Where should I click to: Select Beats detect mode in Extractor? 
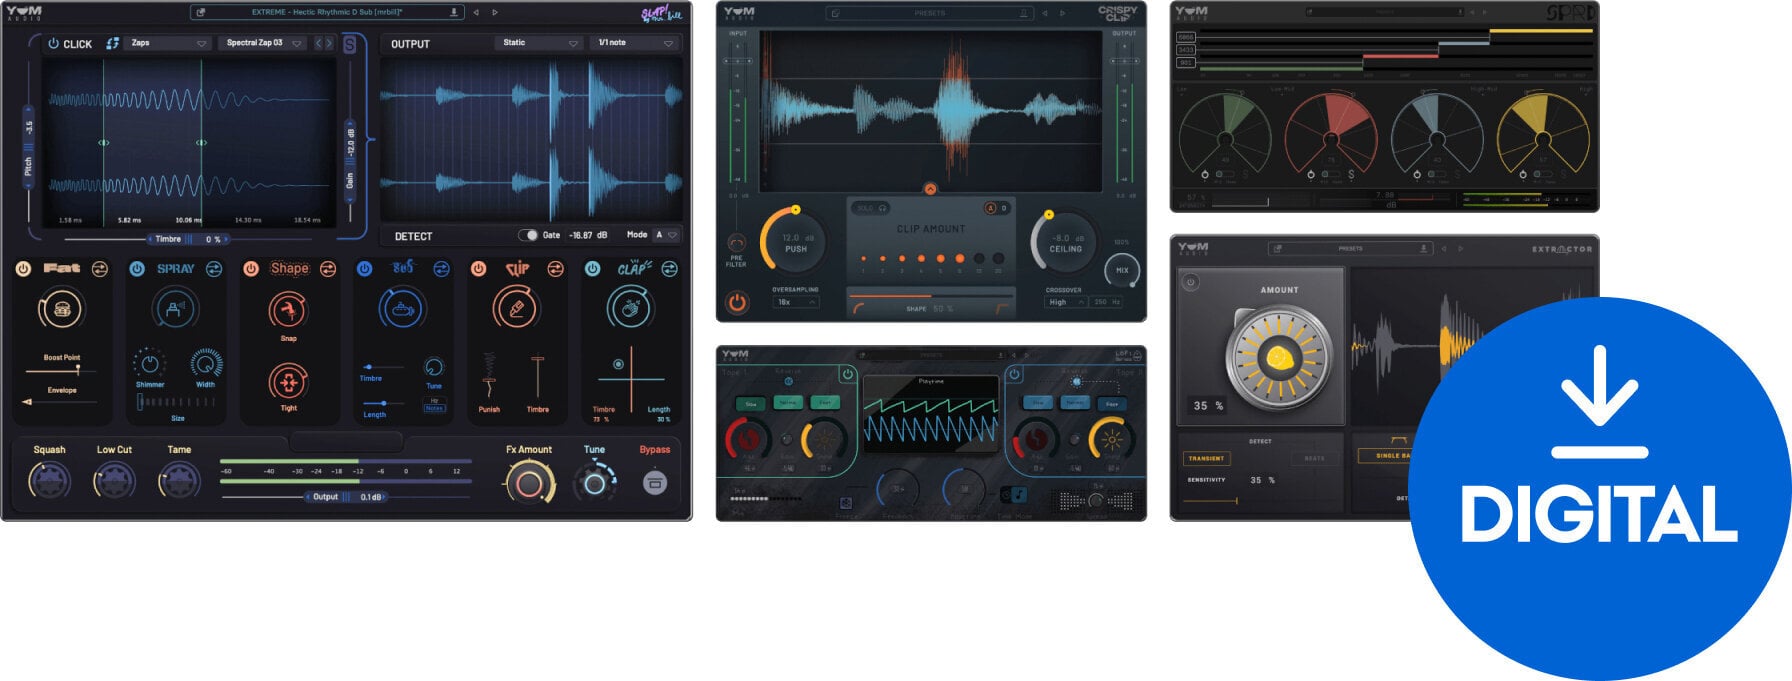pos(1314,458)
